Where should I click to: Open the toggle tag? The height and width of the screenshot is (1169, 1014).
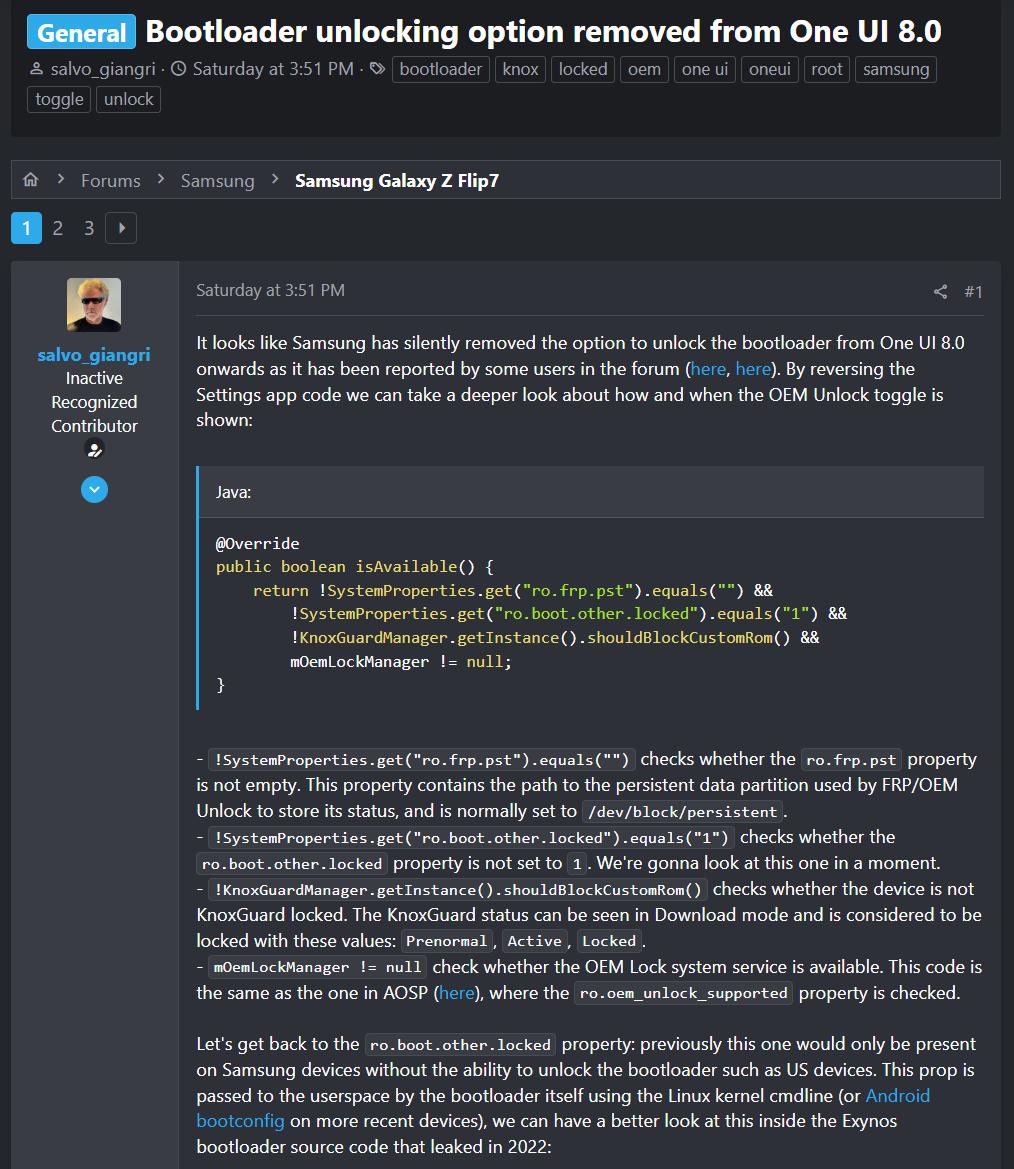pyautogui.click(x=59, y=99)
